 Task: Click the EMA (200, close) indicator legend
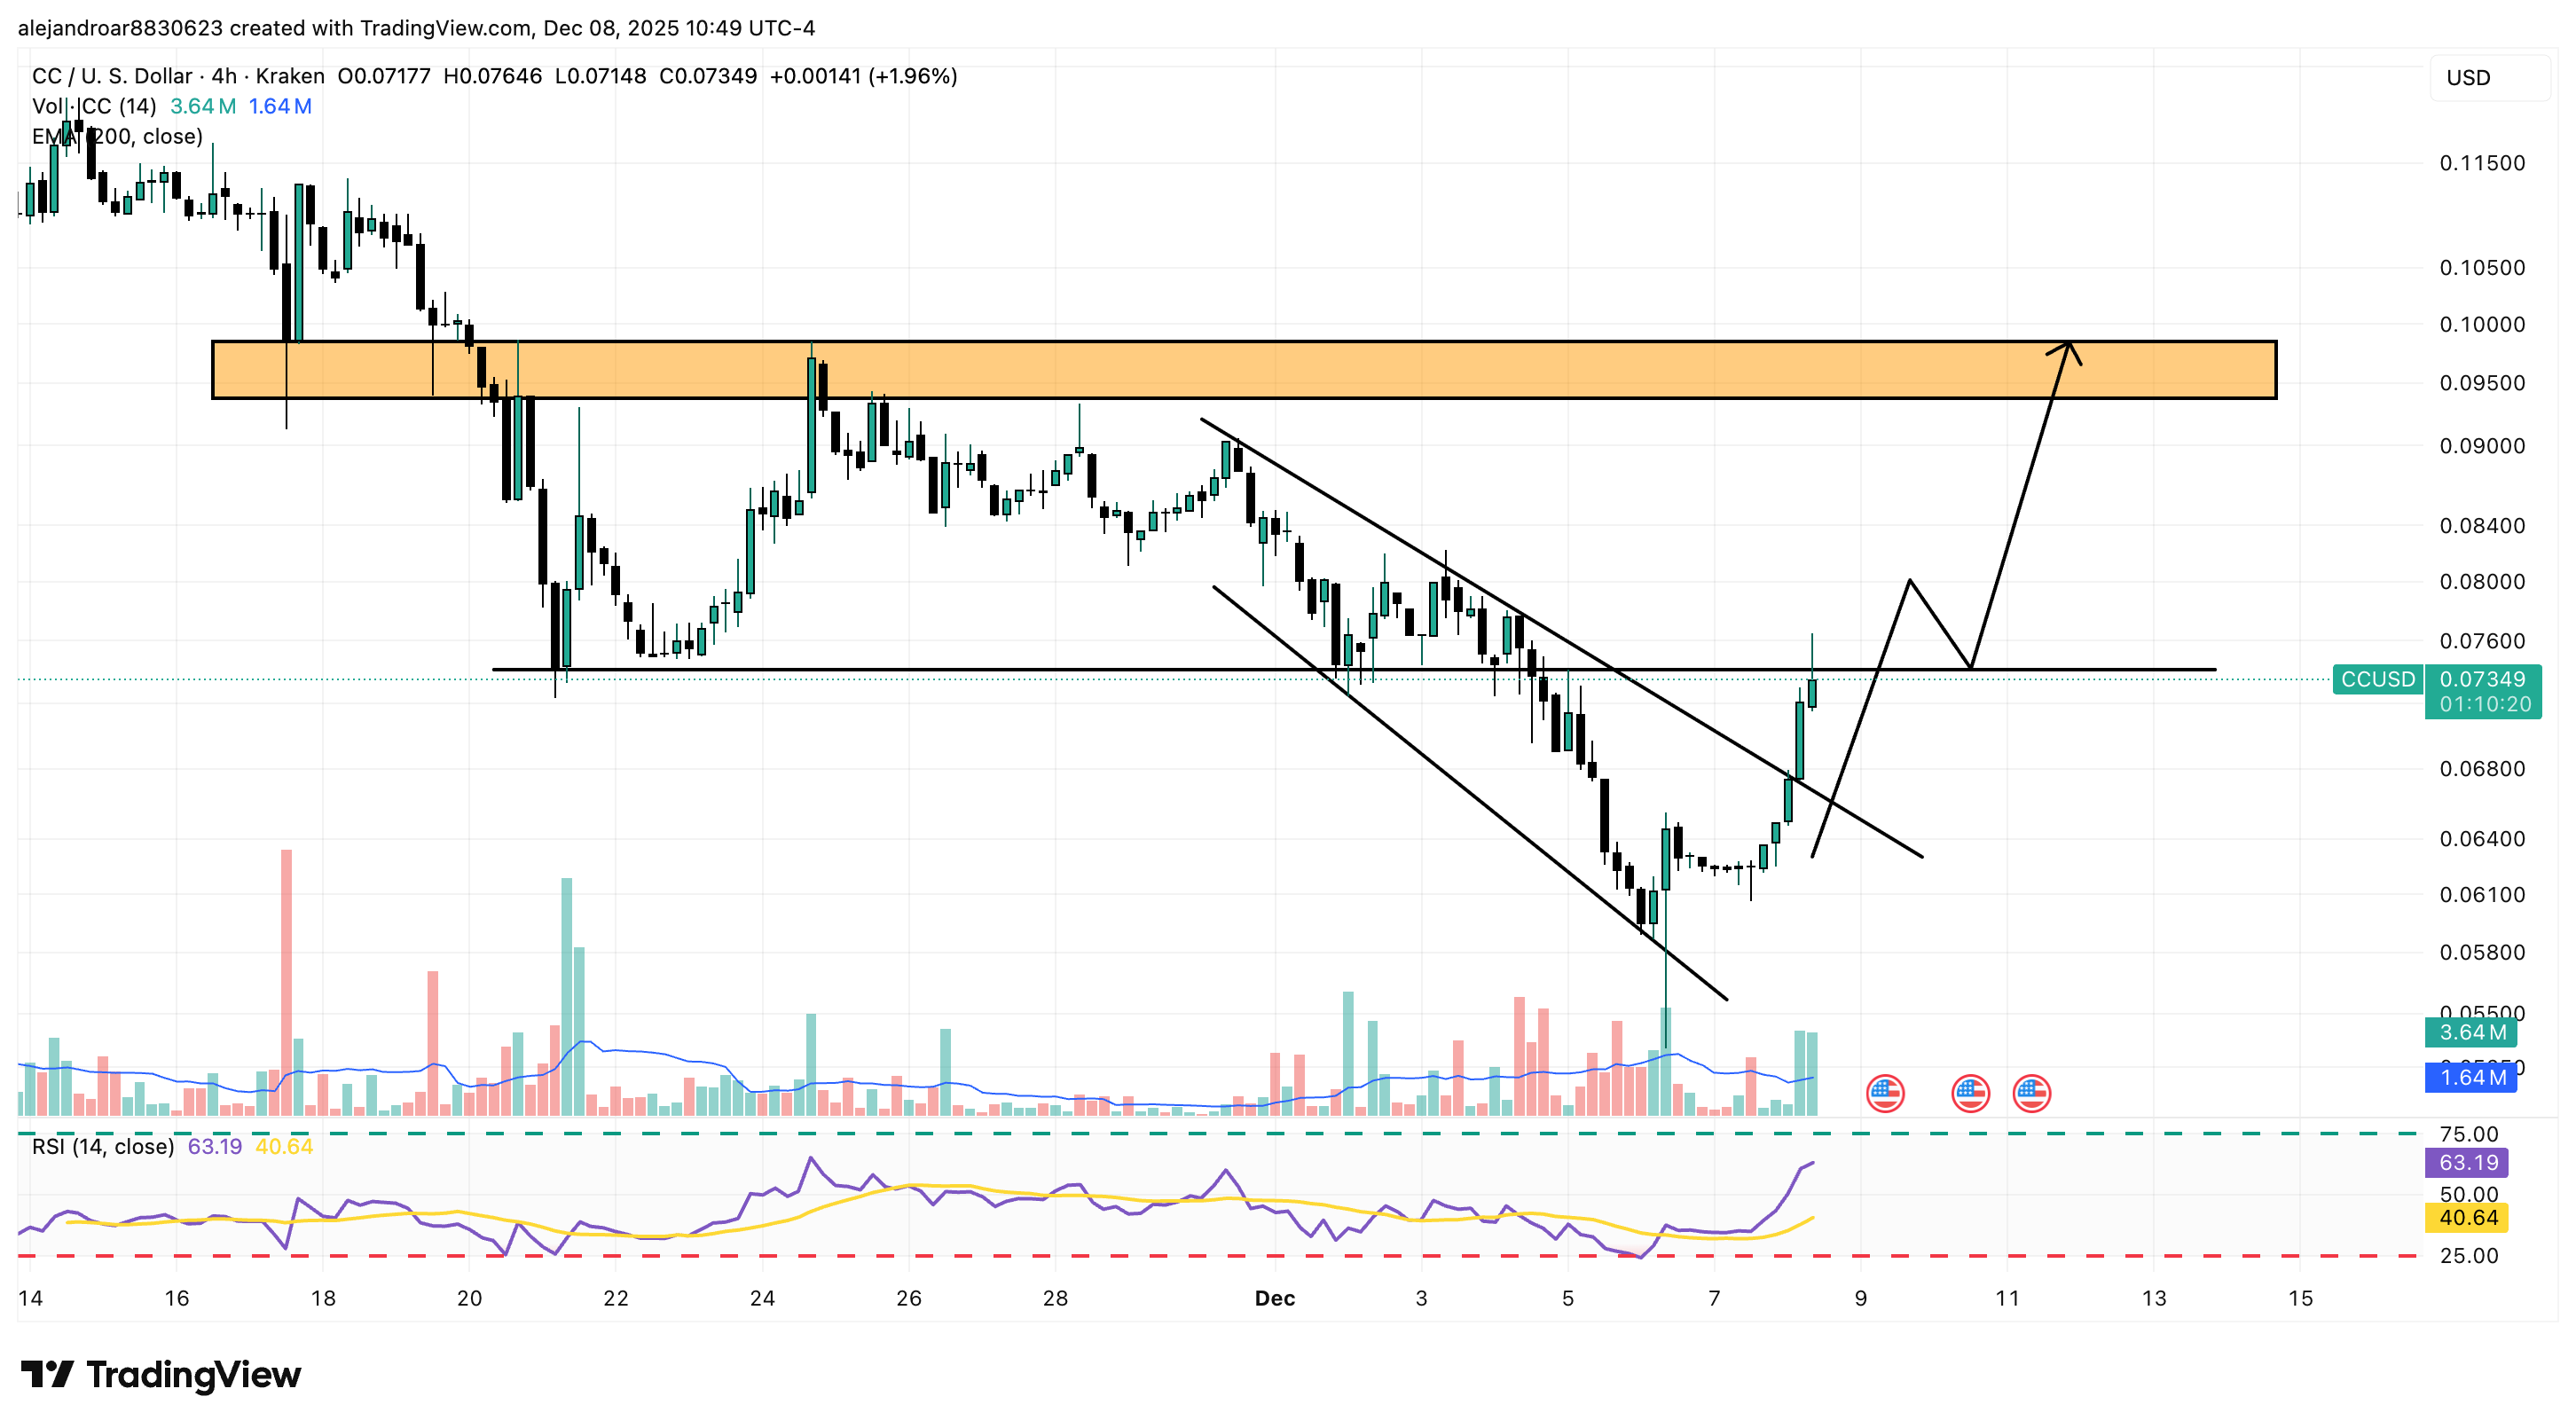[x=117, y=136]
